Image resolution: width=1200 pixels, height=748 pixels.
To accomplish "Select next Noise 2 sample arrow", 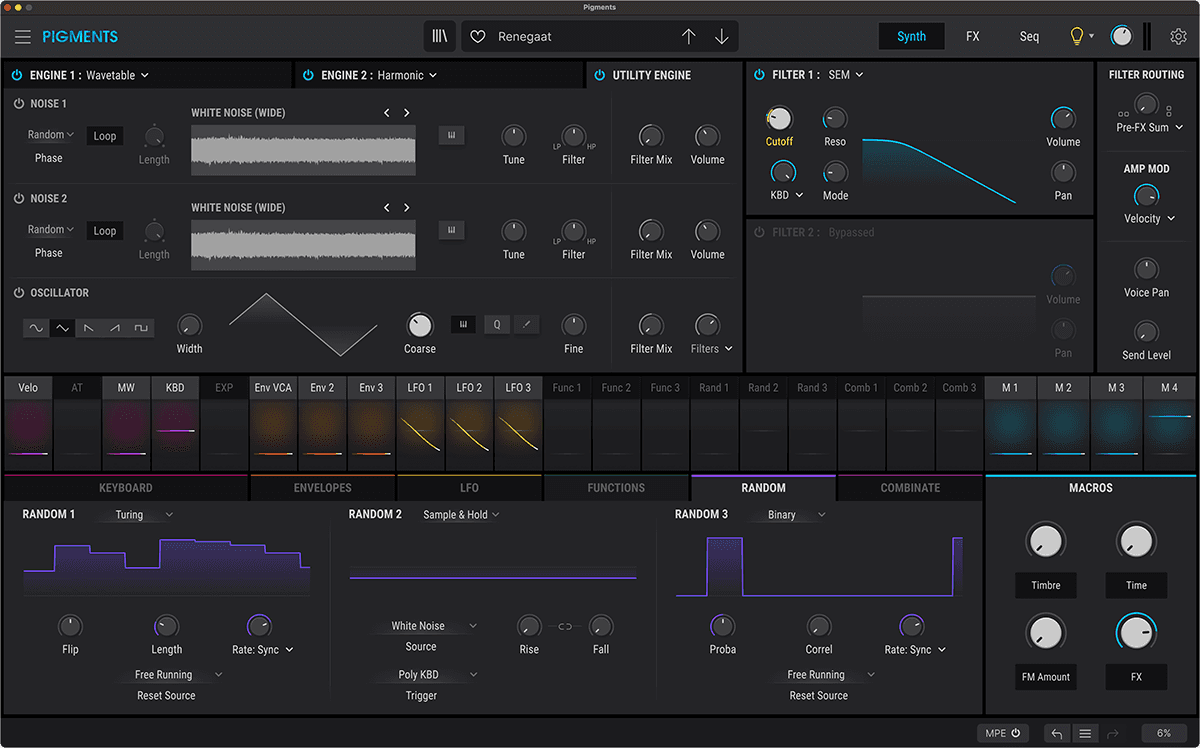I will (x=406, y=208).
